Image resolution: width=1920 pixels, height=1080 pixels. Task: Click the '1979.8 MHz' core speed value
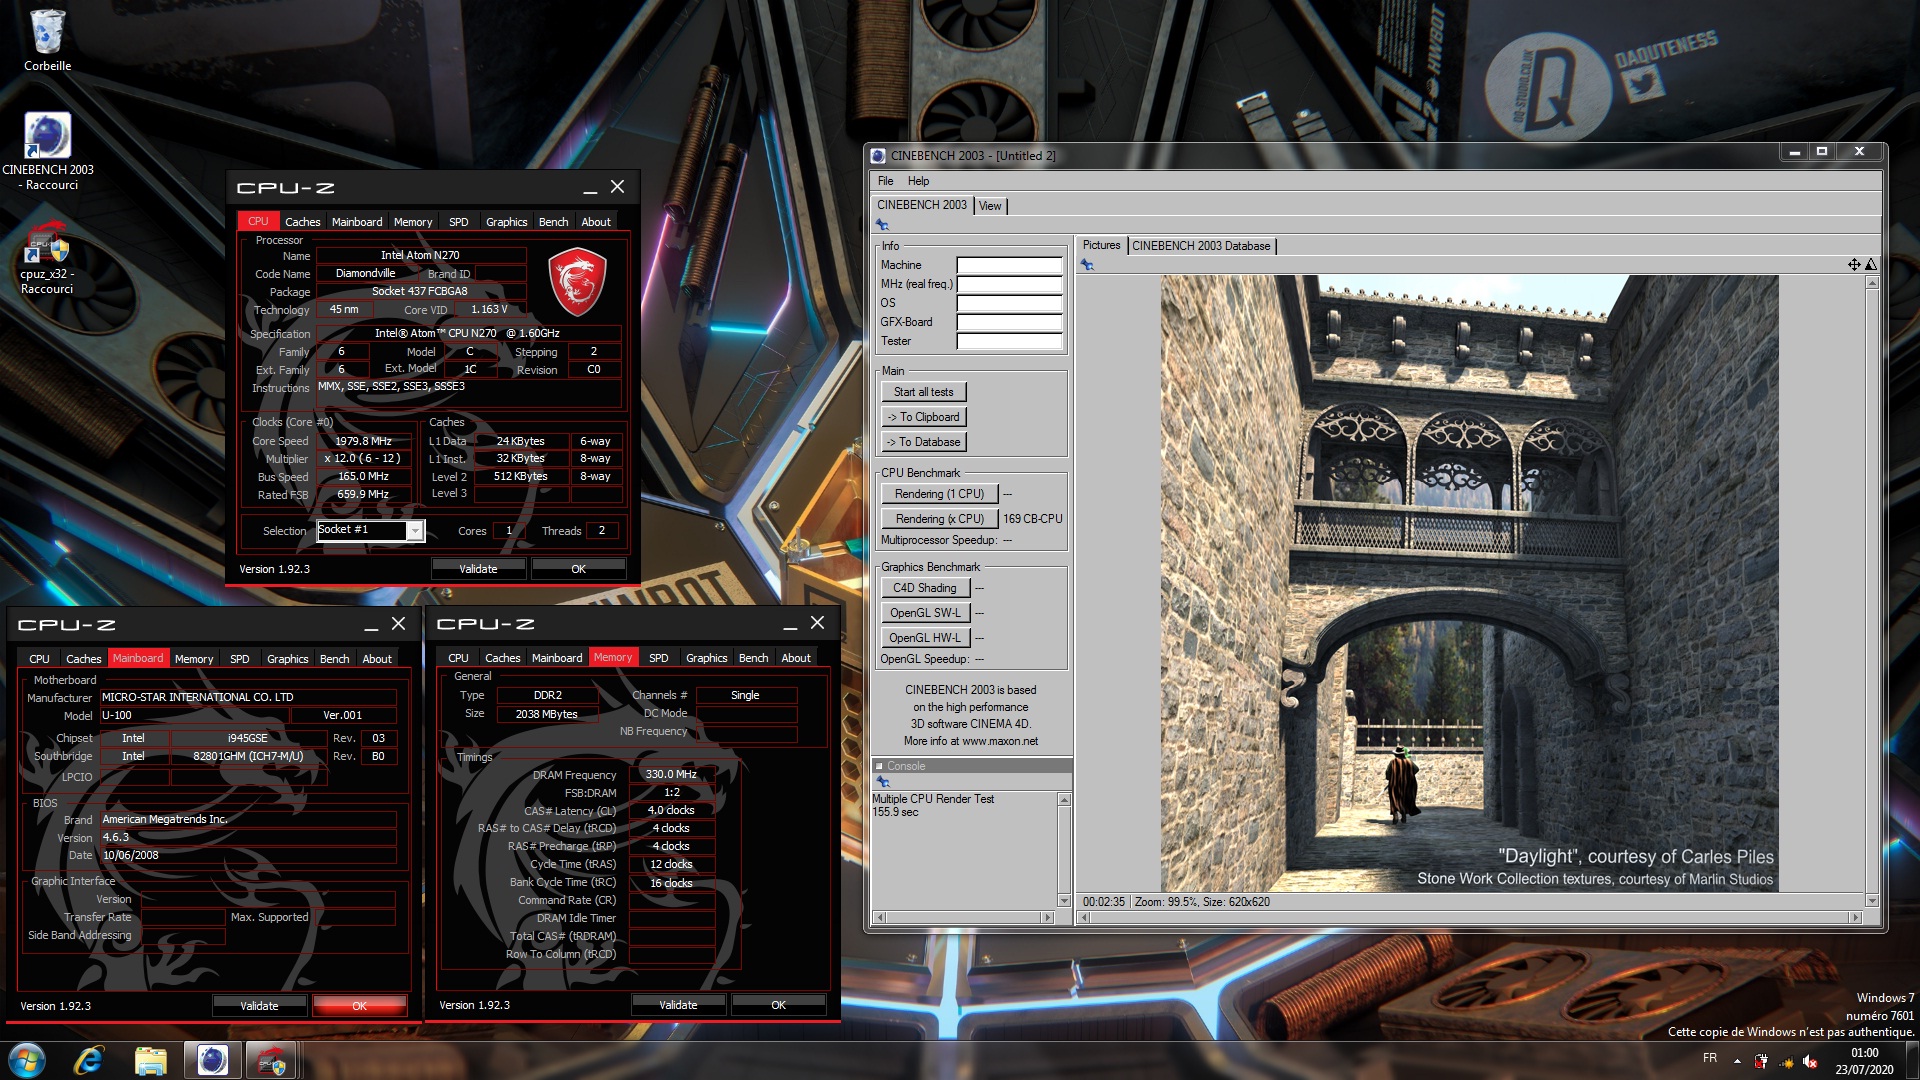coord(363,441)
